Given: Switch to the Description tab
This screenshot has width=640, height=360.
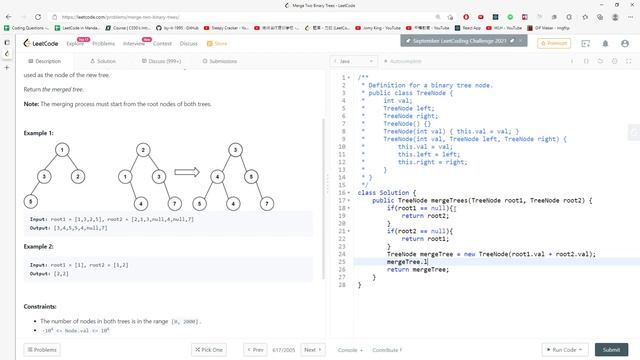Looking at the screenshot, I should (44, 61).
